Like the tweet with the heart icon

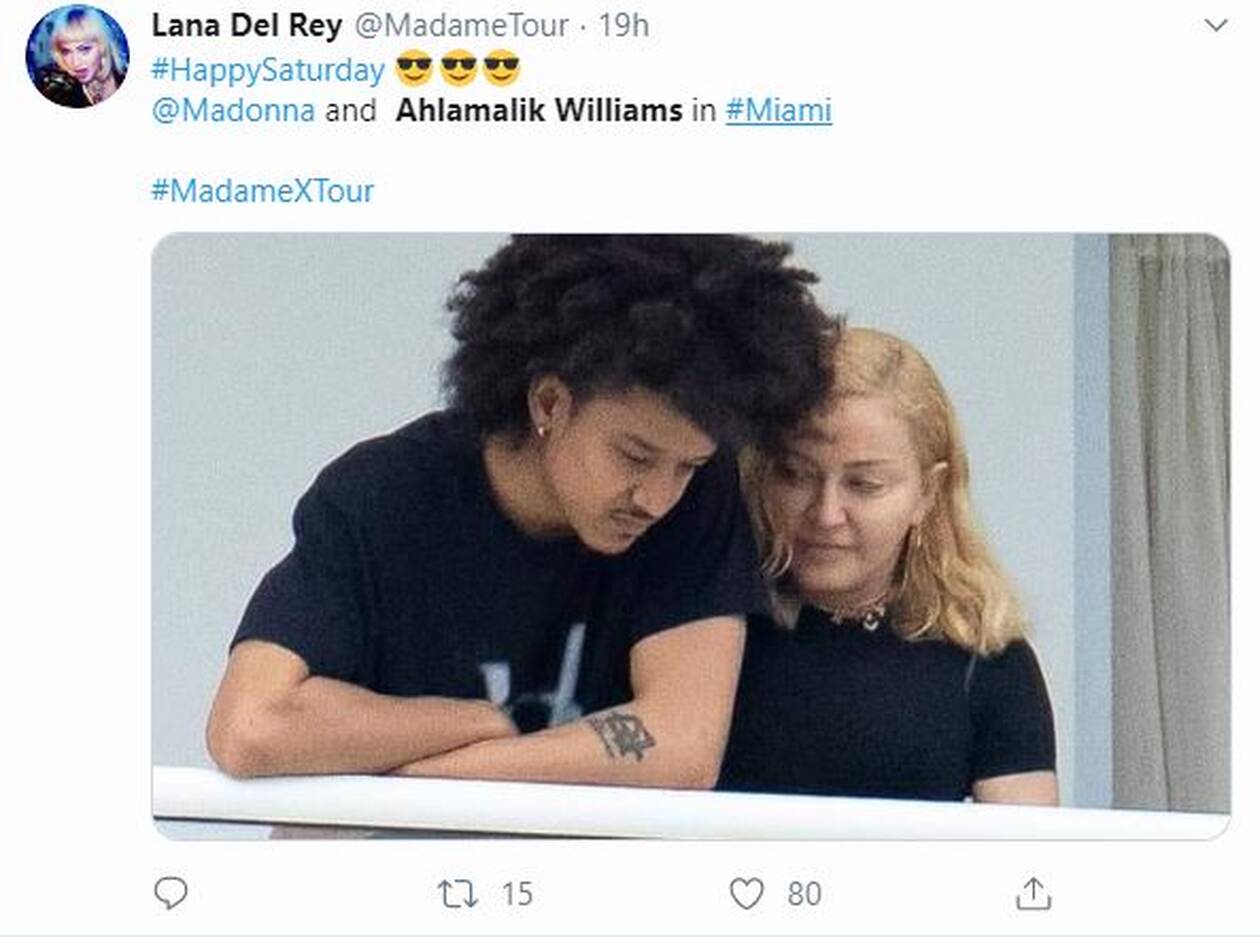746,893
